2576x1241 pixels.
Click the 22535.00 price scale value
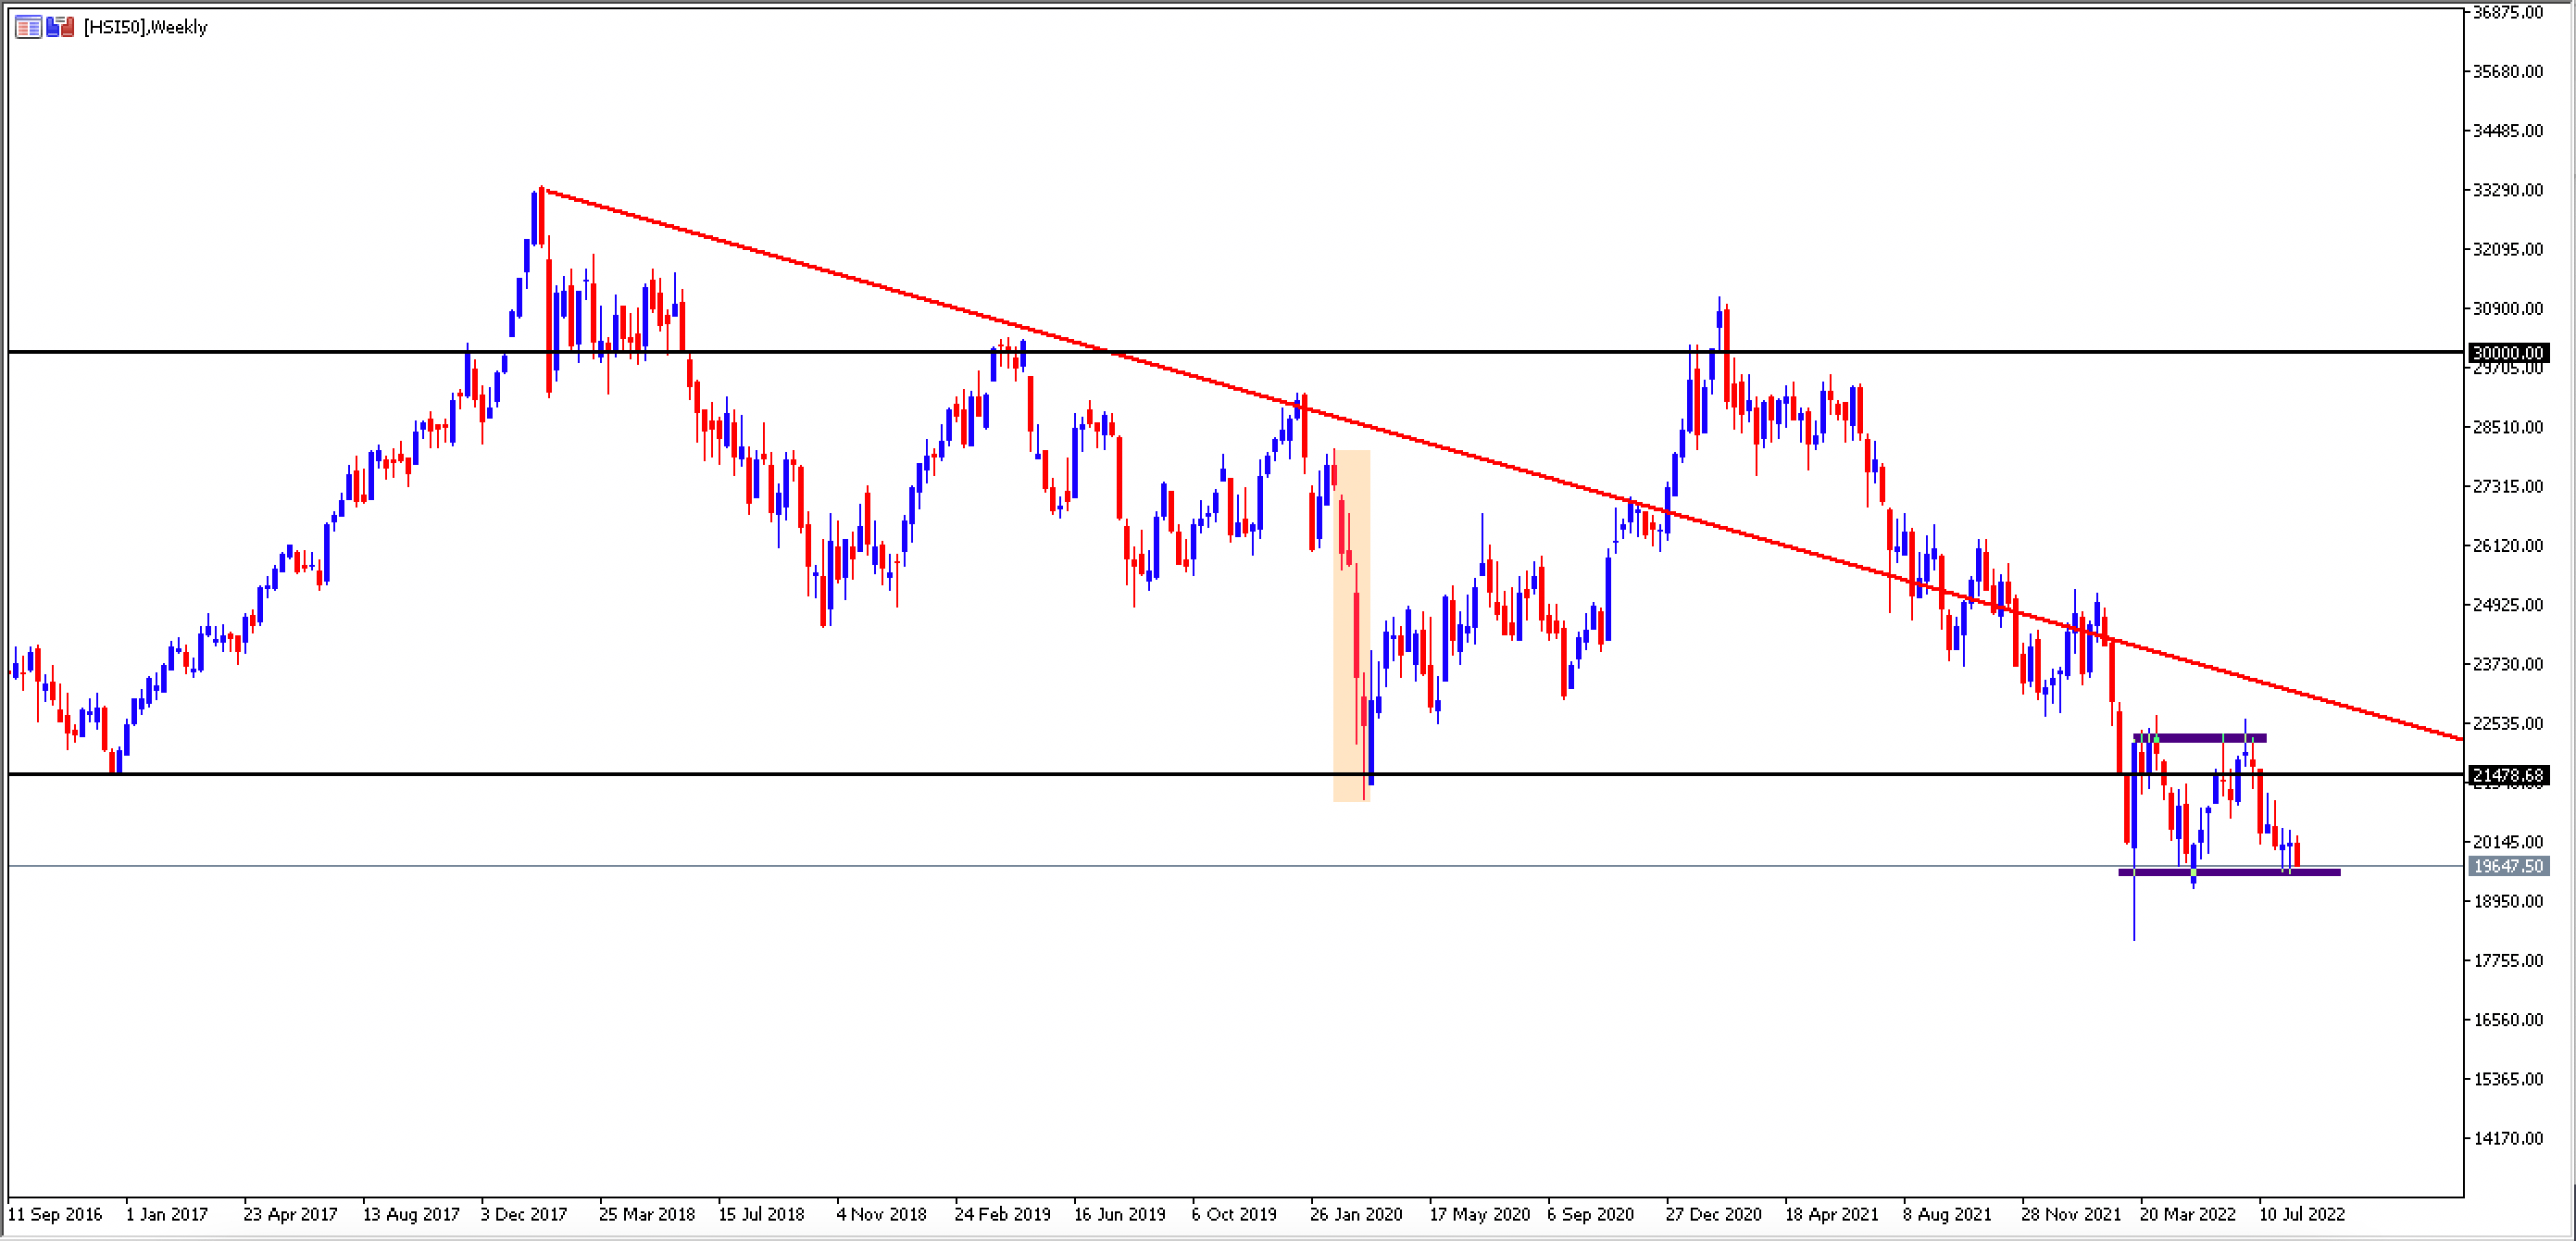(2507, 723)
